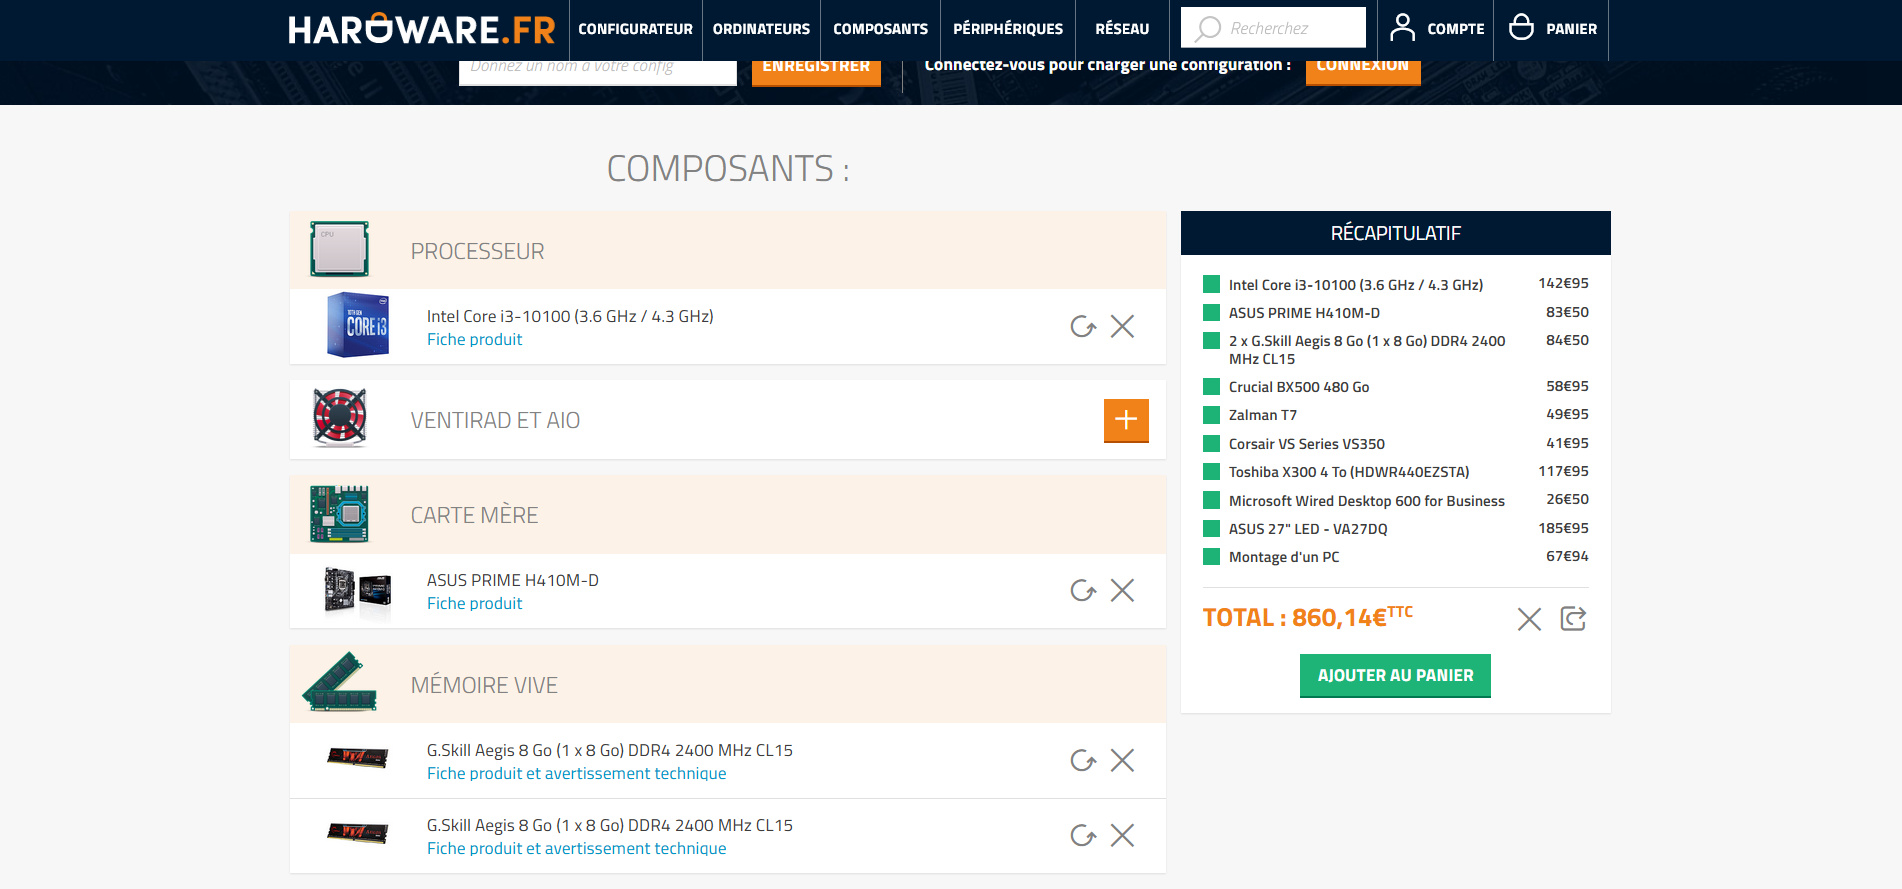Click the Connexion button
This screenshot has height=889, width=1902.
point(1363,72)
